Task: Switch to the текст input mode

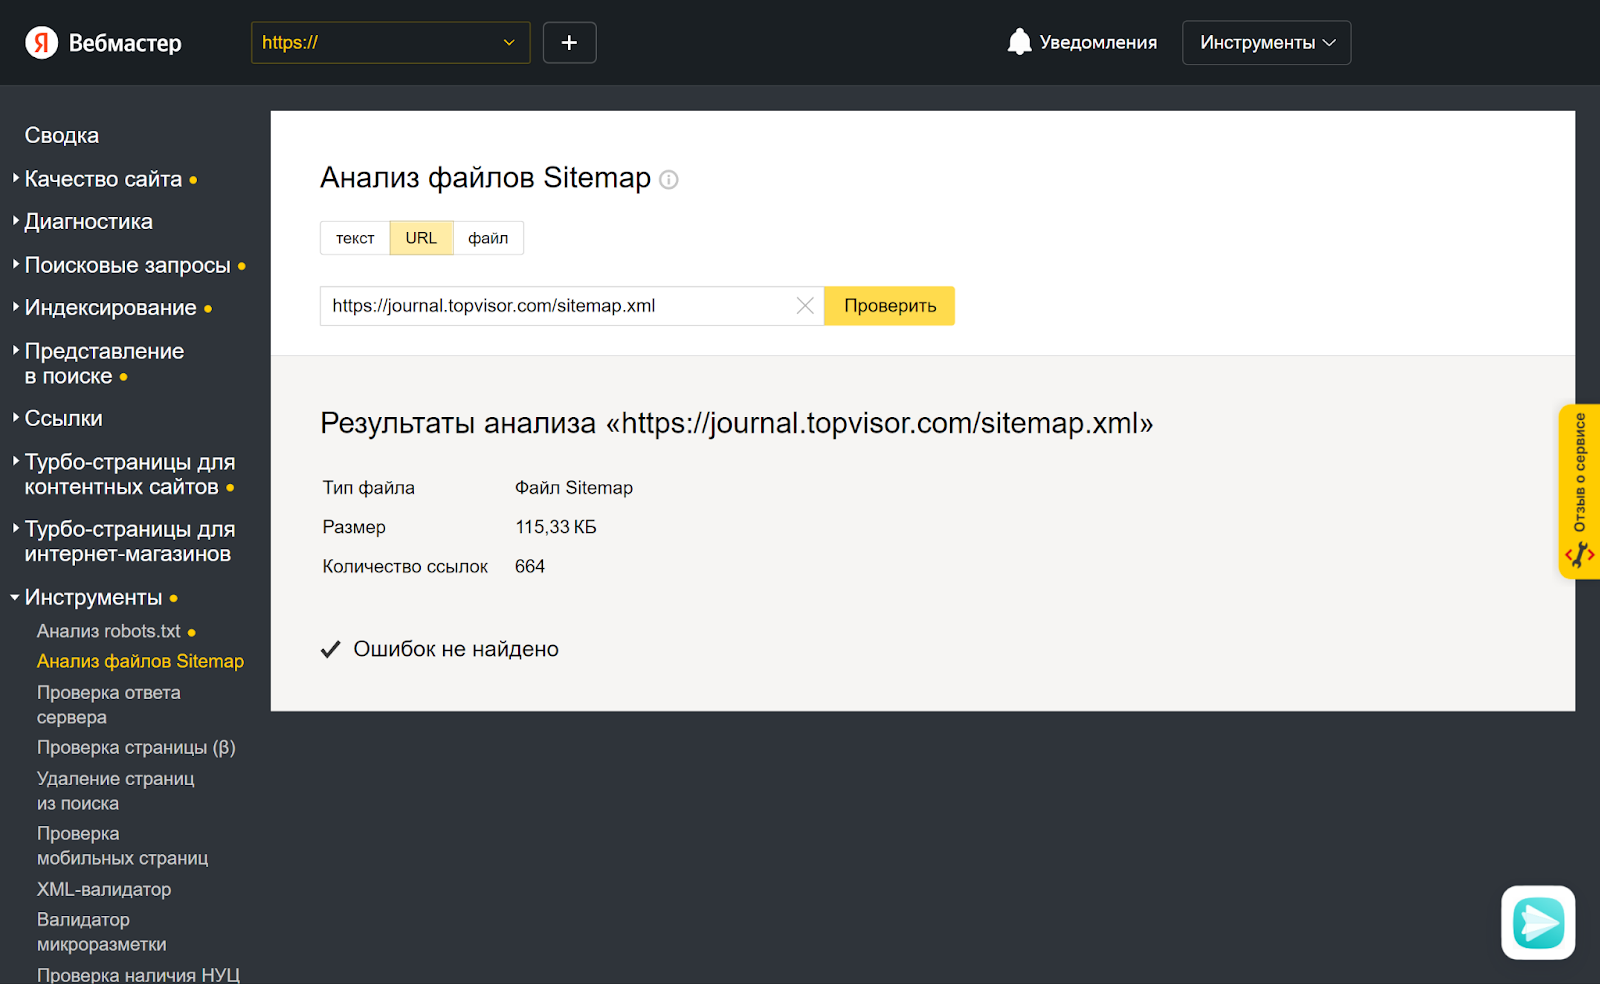Action: point(355,238)
